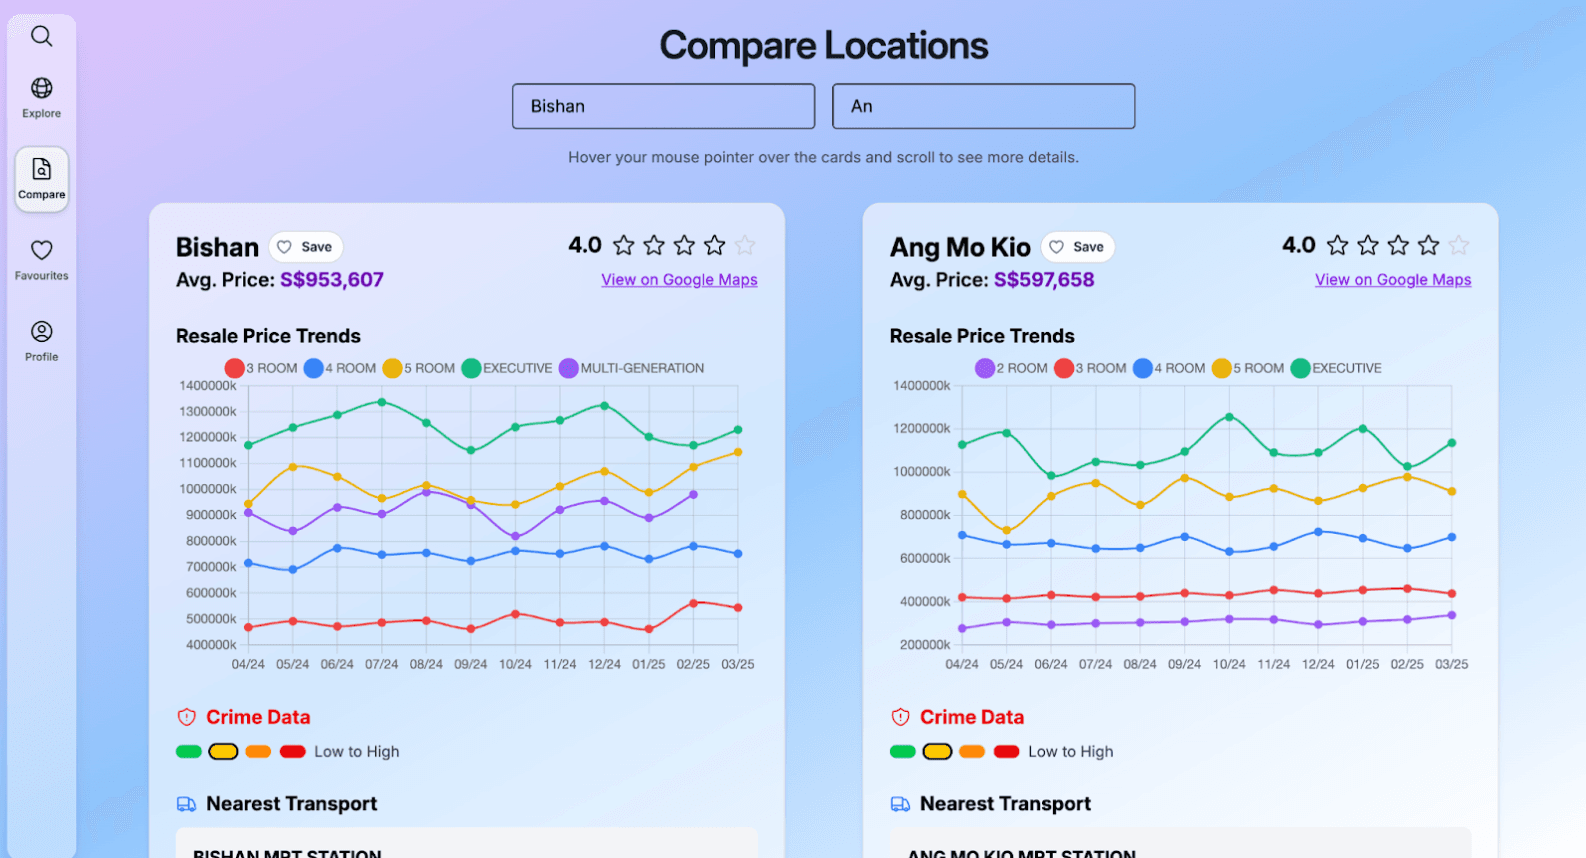
Task: Open the Explore globe icon
Action: [x=41, y=89]
